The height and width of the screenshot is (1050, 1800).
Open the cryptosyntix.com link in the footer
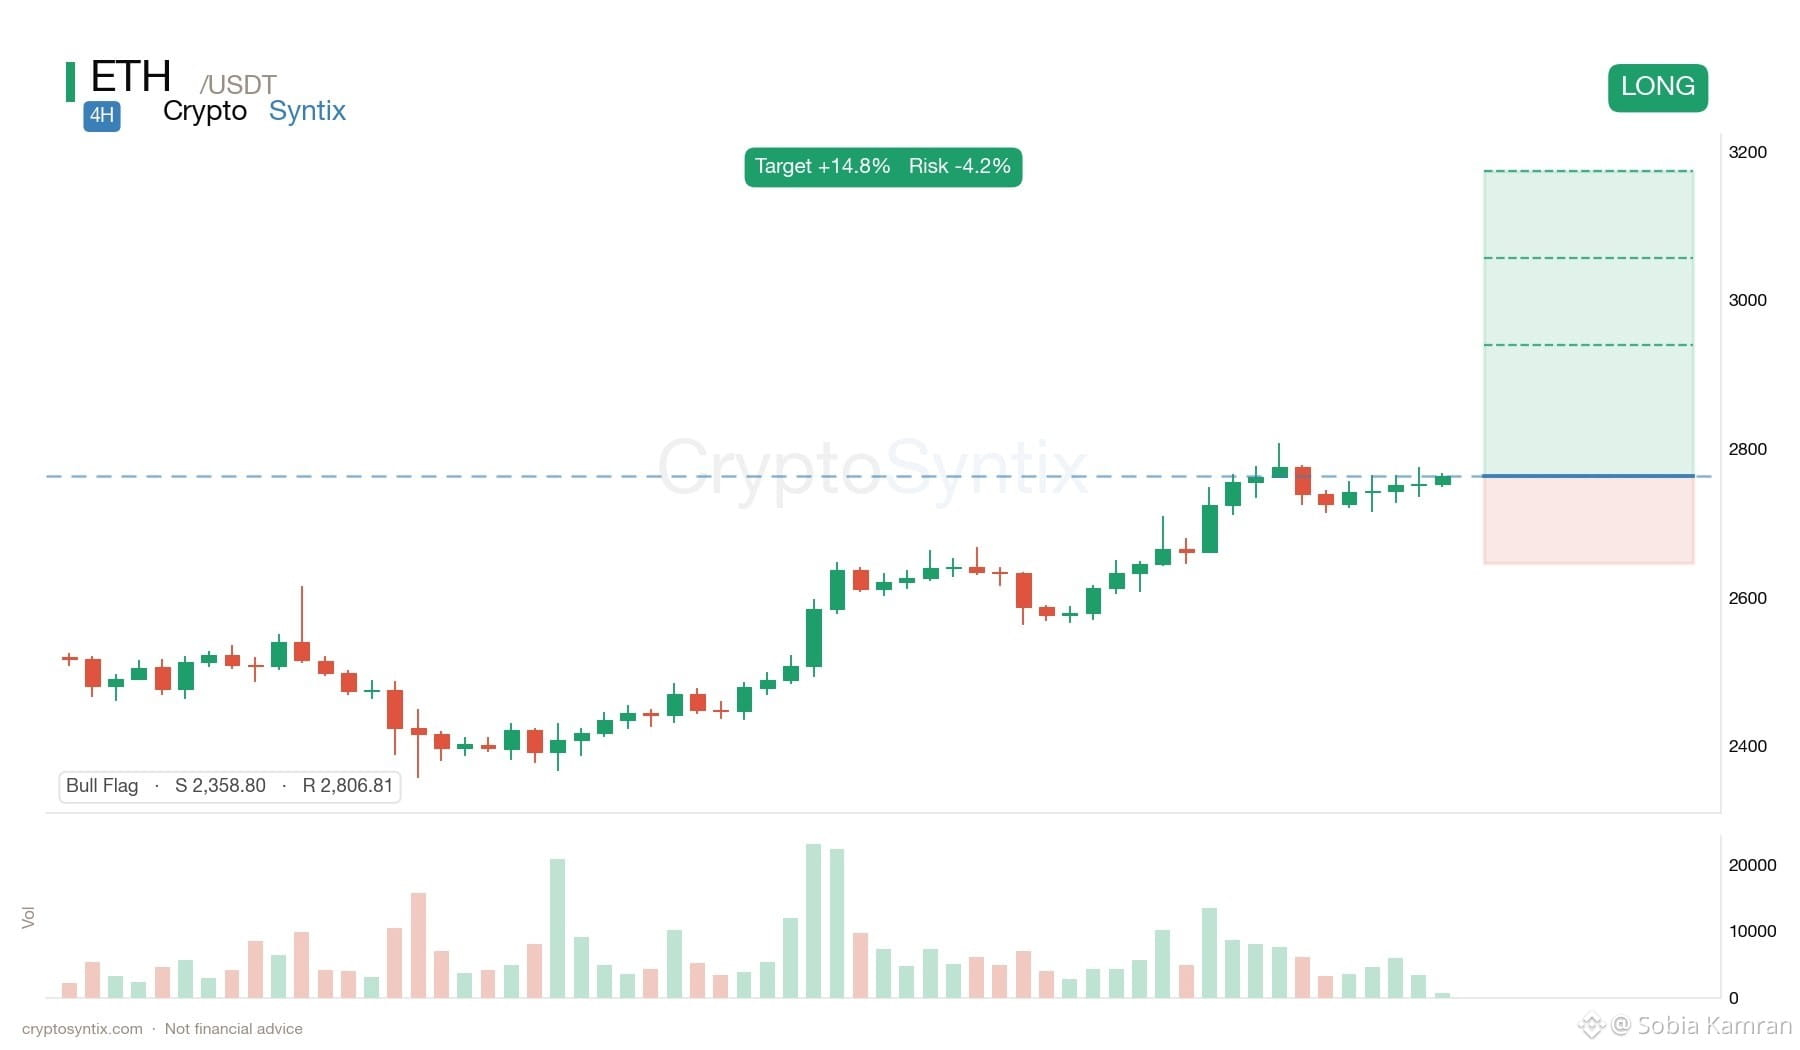tap(82, 1028)
